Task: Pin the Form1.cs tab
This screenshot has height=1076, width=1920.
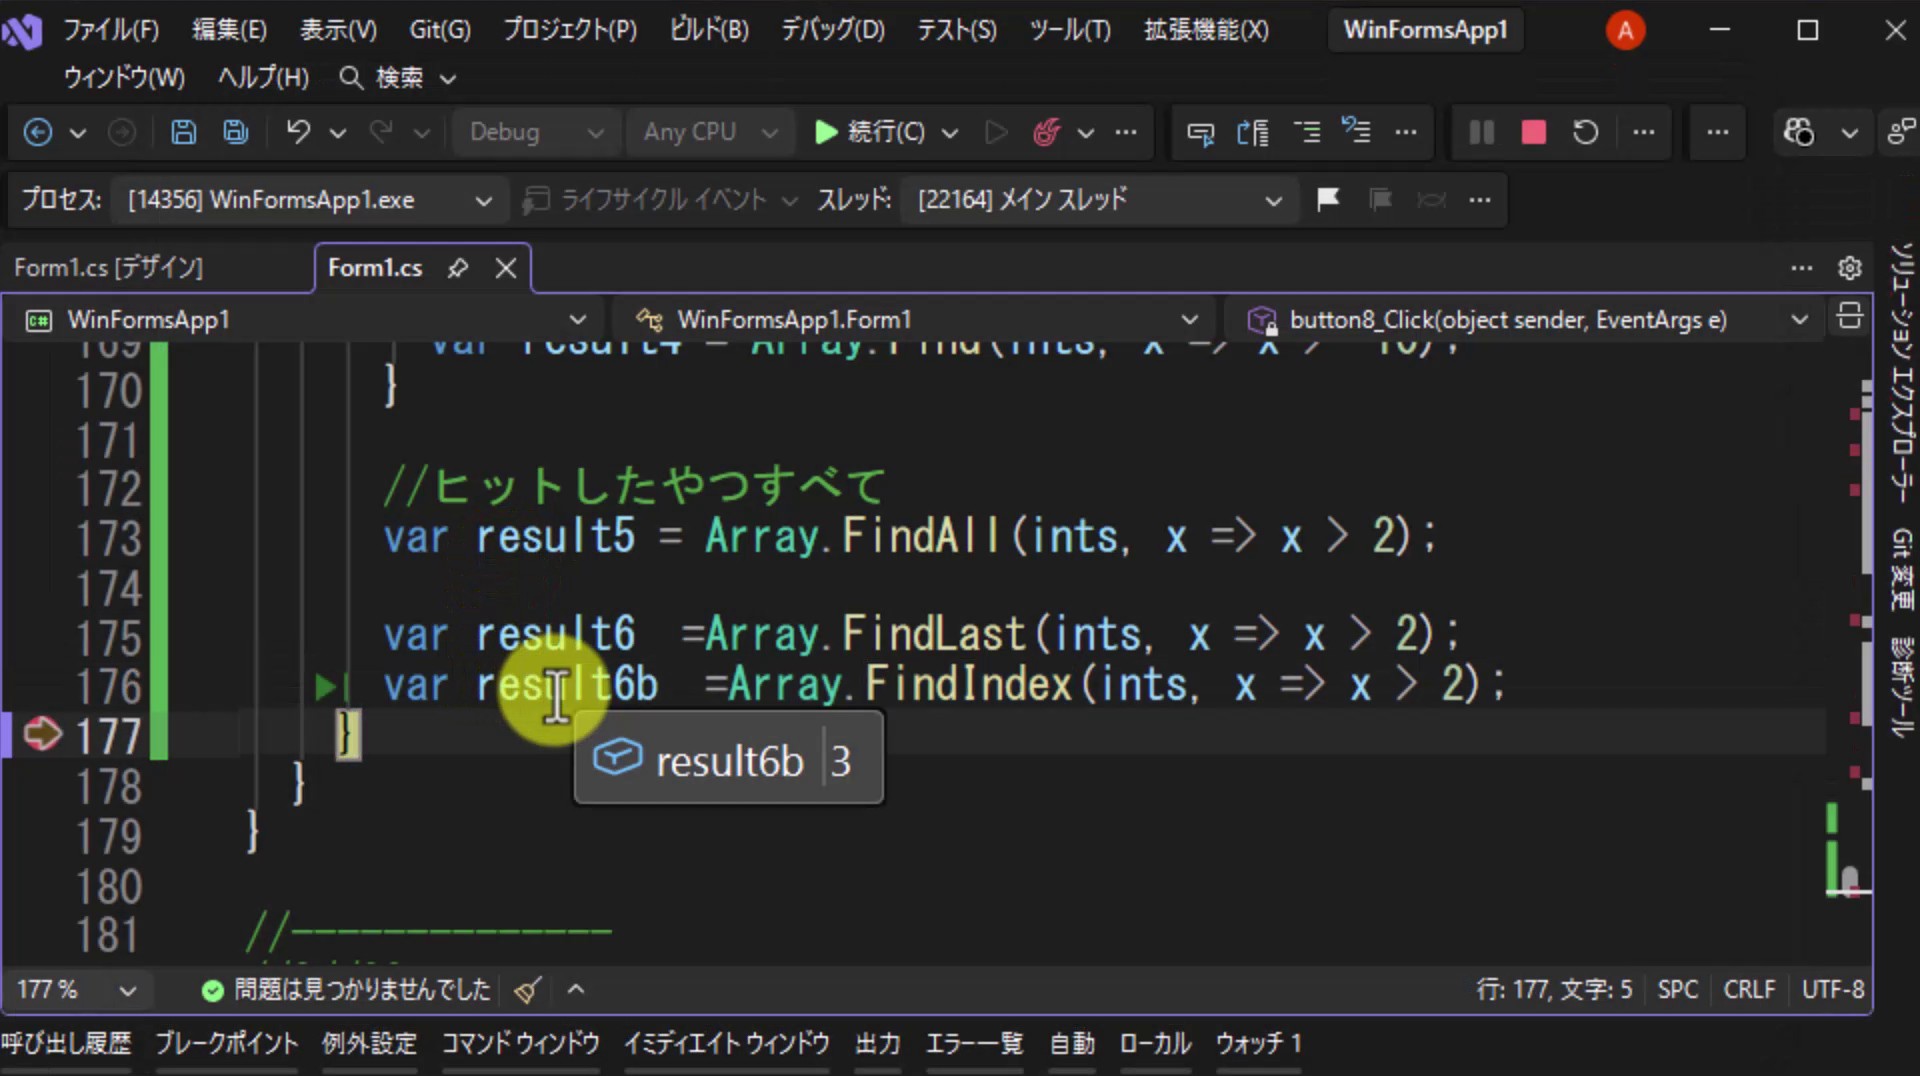Action: tap(458, 268)
